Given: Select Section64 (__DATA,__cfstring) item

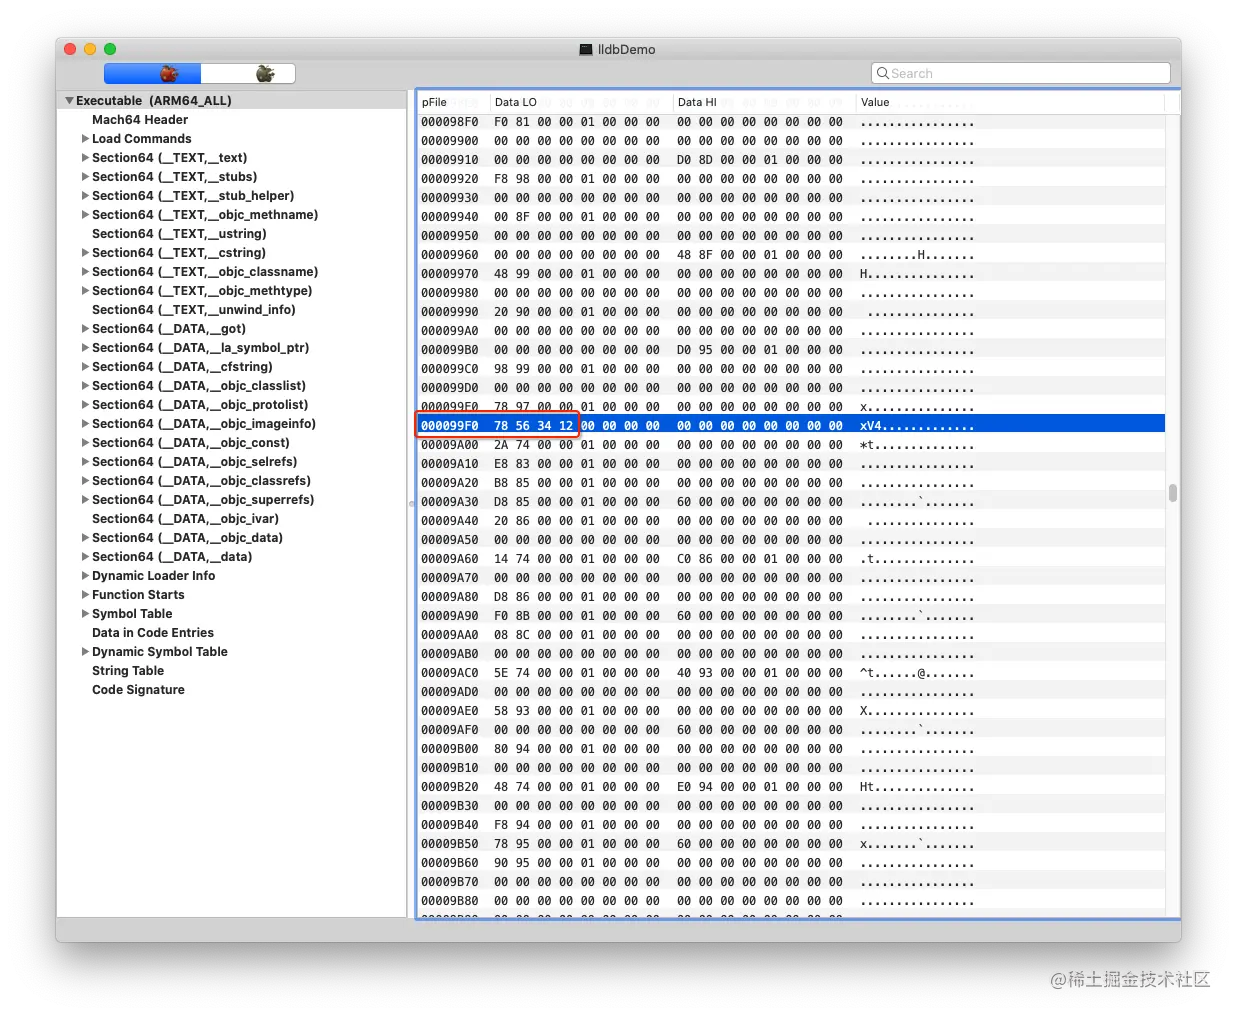Looking at the screenshot, I should pyautogui.click(x=182, y=367).
